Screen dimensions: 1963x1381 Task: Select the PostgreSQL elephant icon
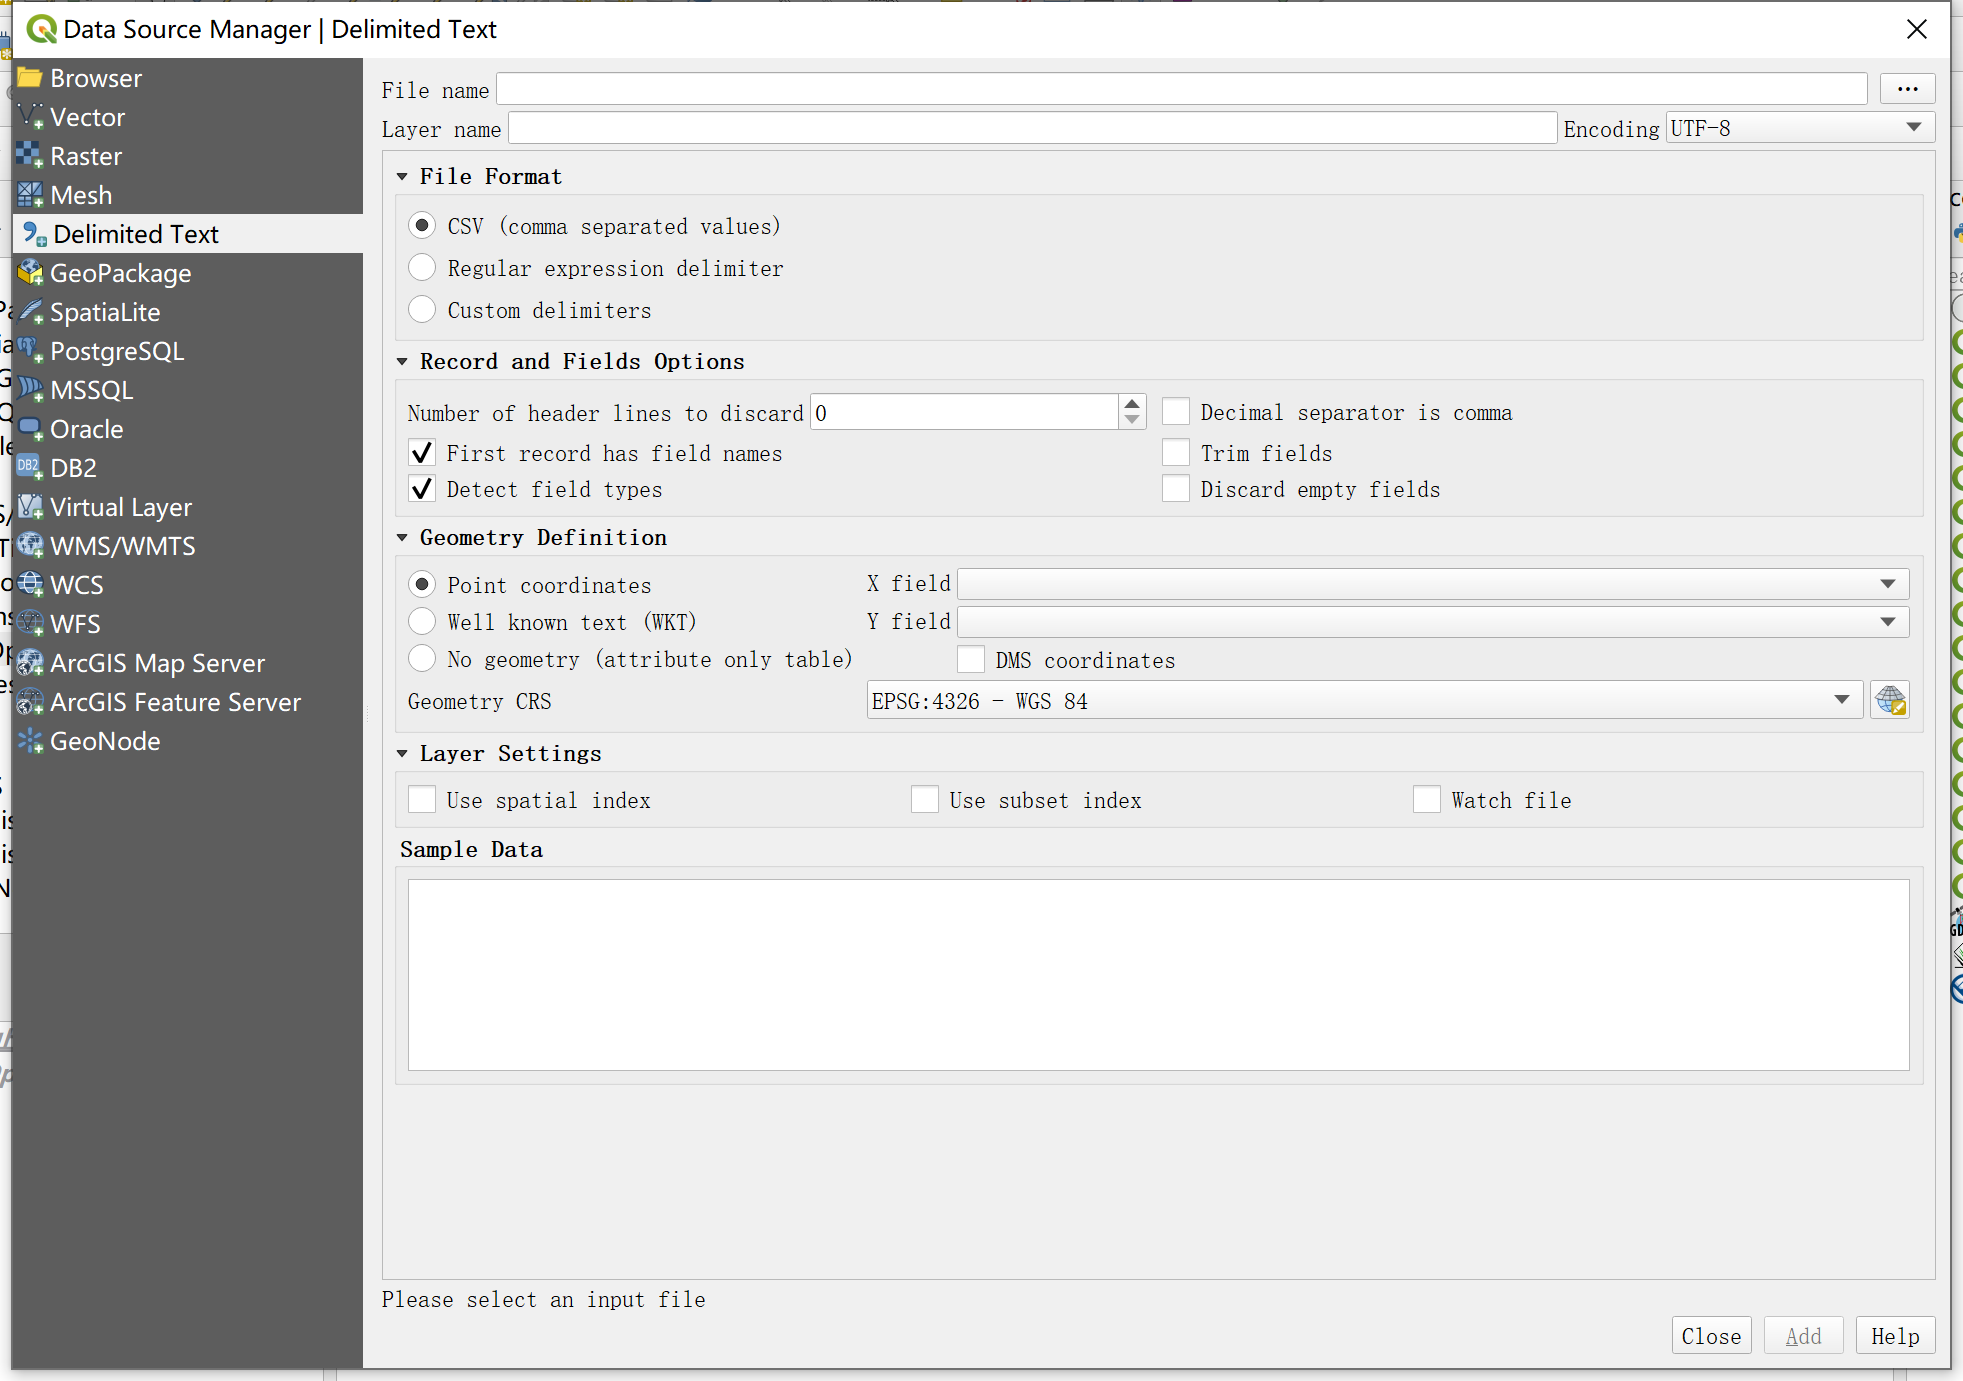30,351
